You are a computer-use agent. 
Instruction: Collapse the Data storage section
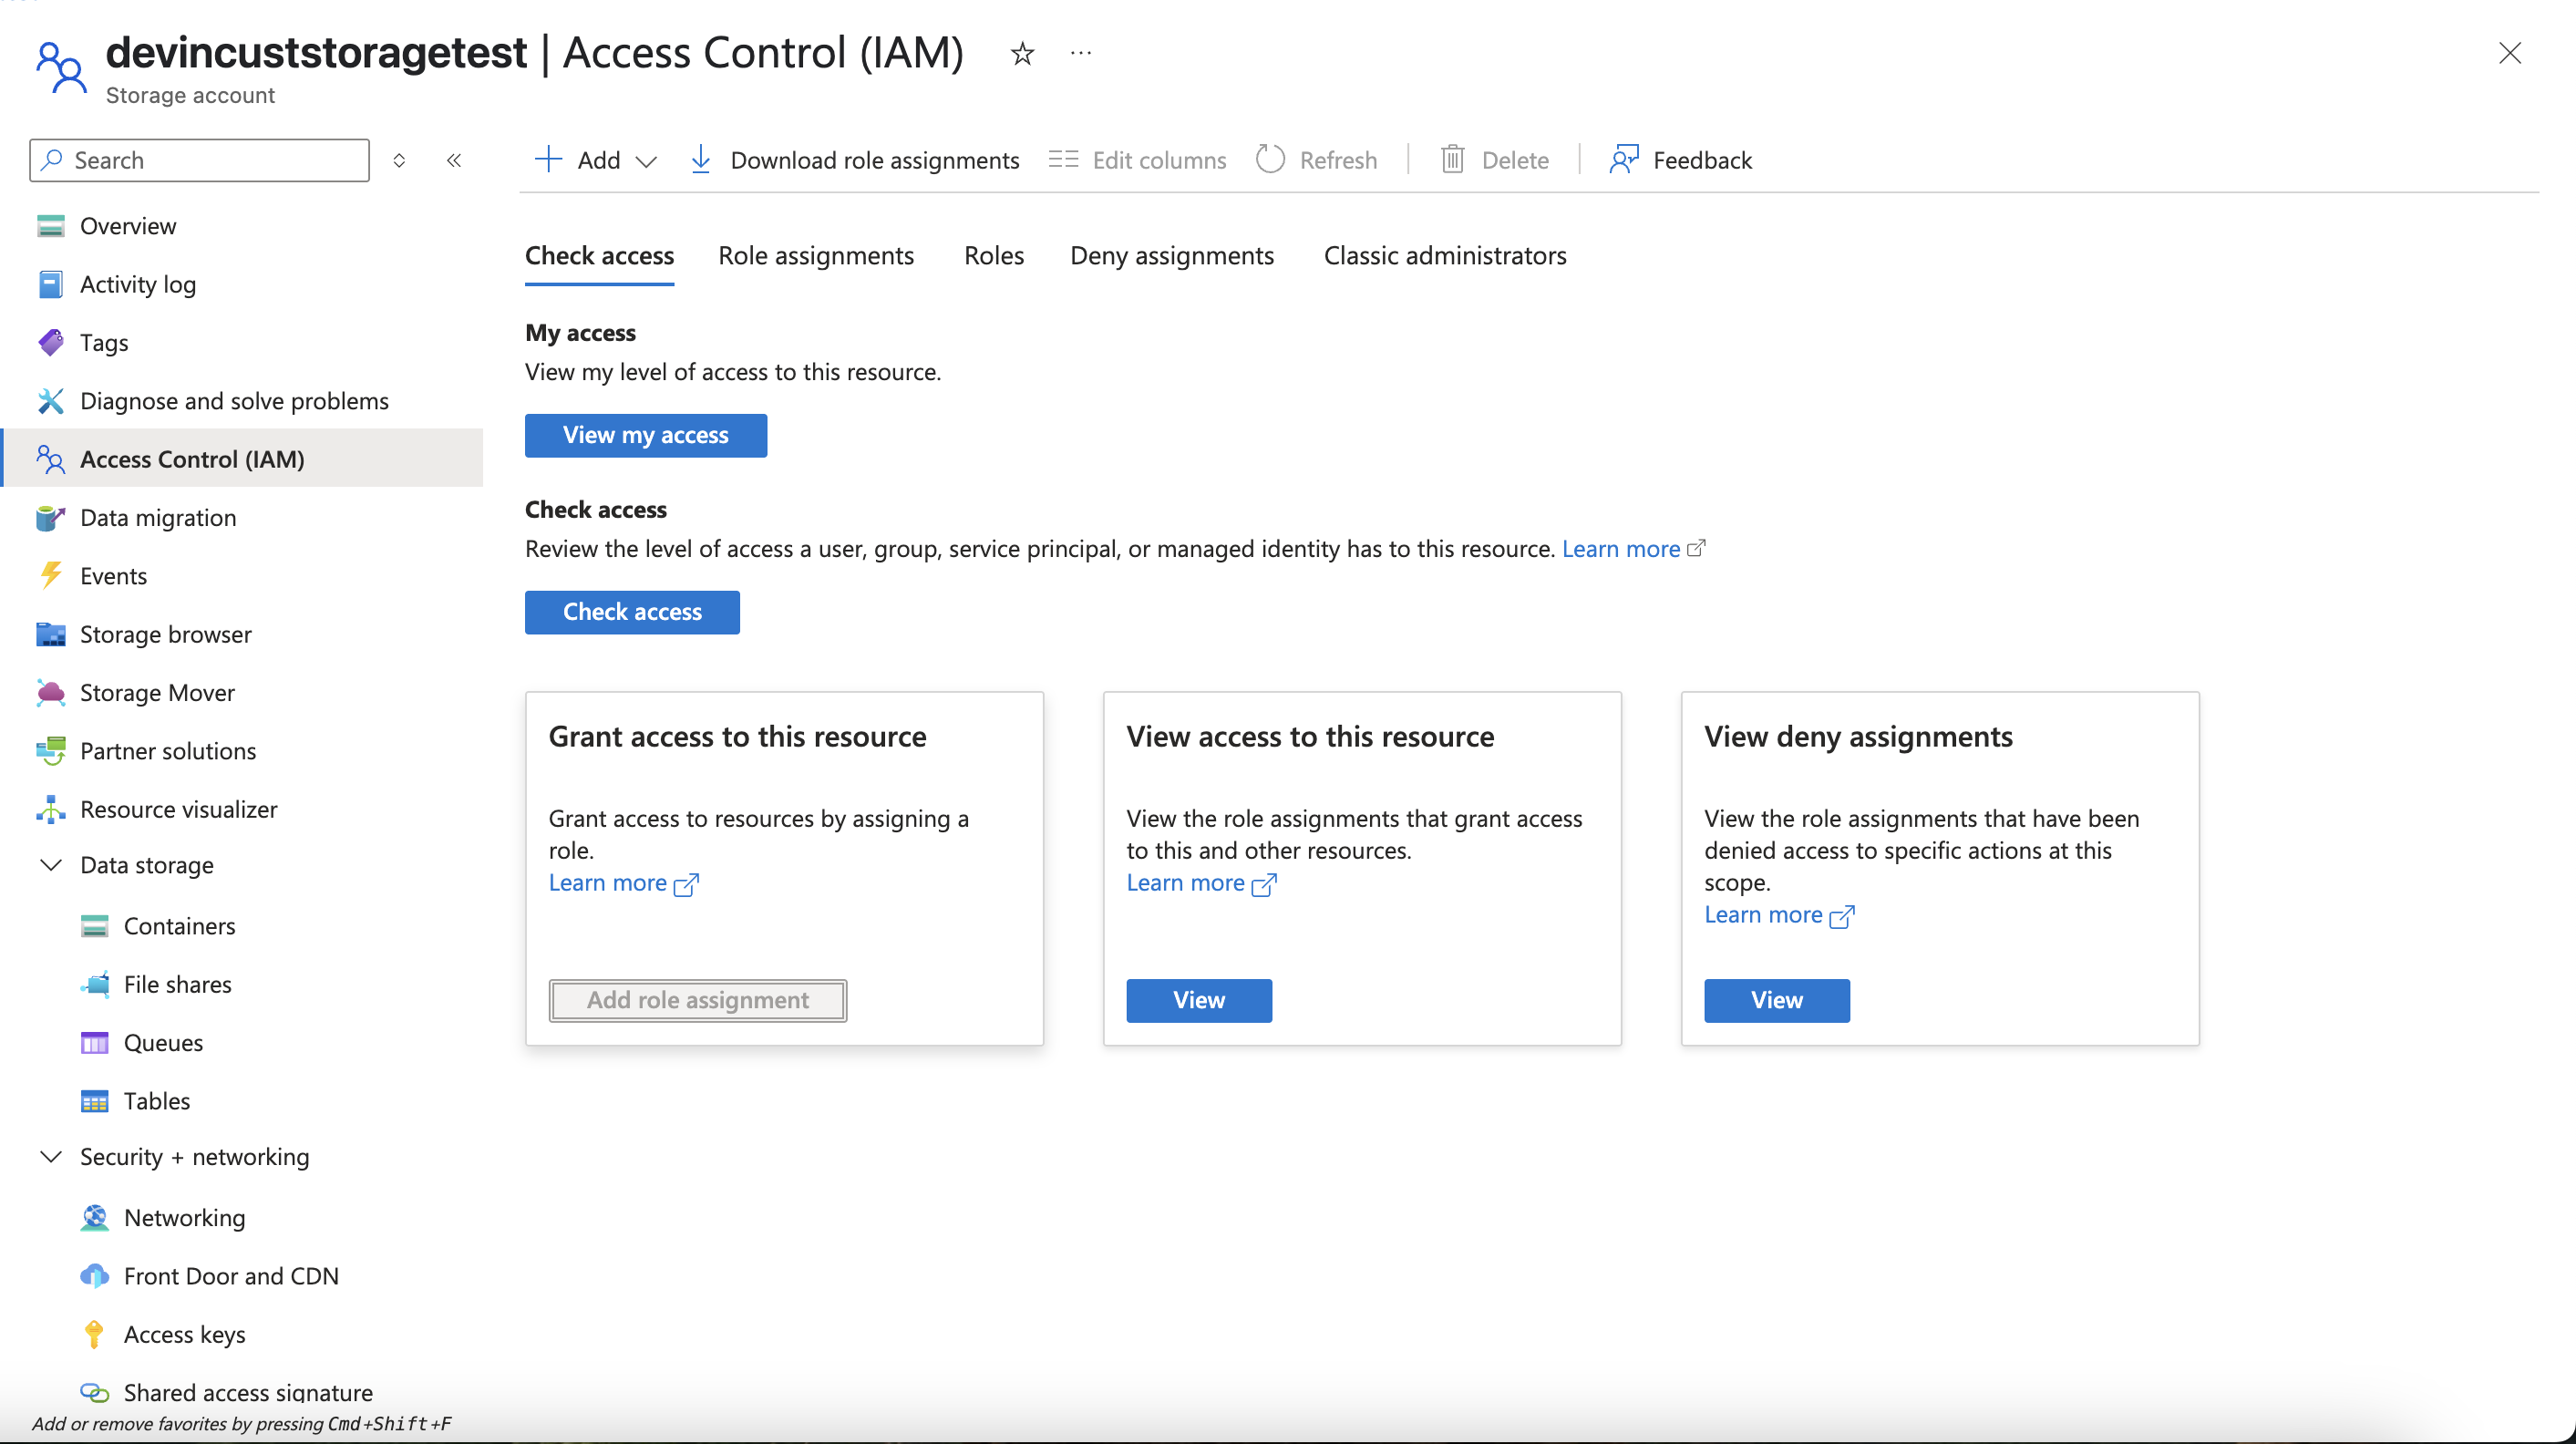pos(51,865)
